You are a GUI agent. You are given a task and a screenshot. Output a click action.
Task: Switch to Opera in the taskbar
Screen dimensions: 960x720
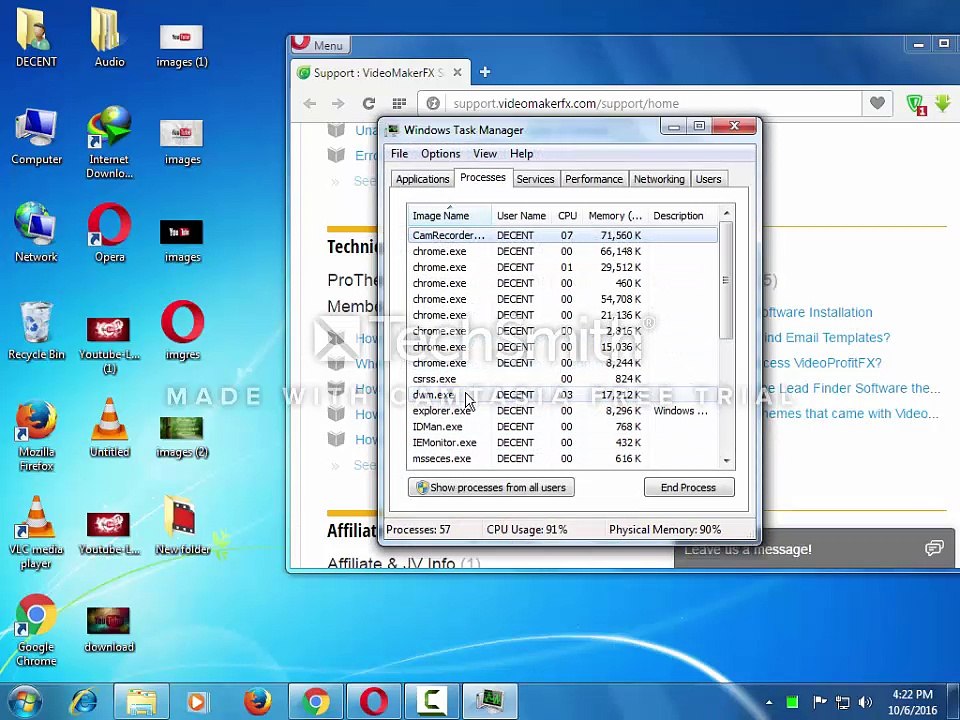[x=373, y=702]
